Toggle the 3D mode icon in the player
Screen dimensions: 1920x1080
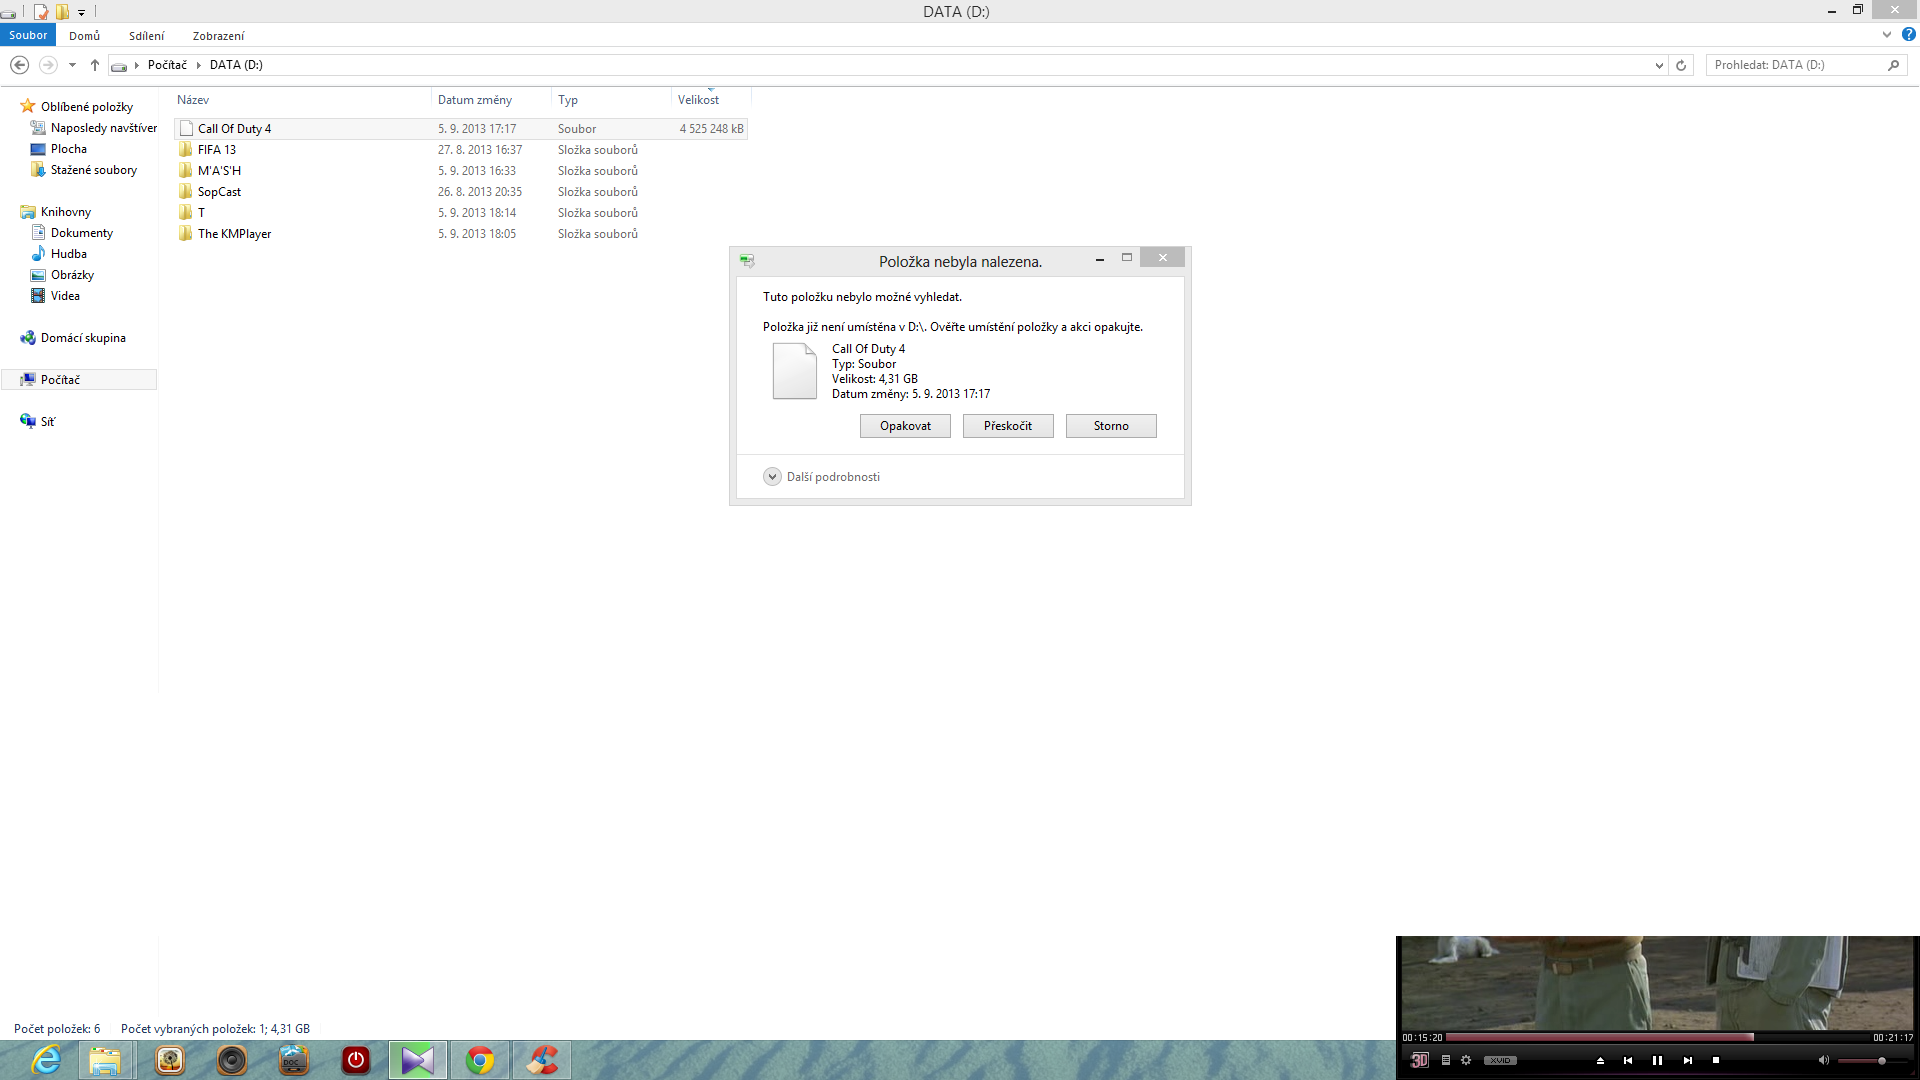[1419, 1060]
